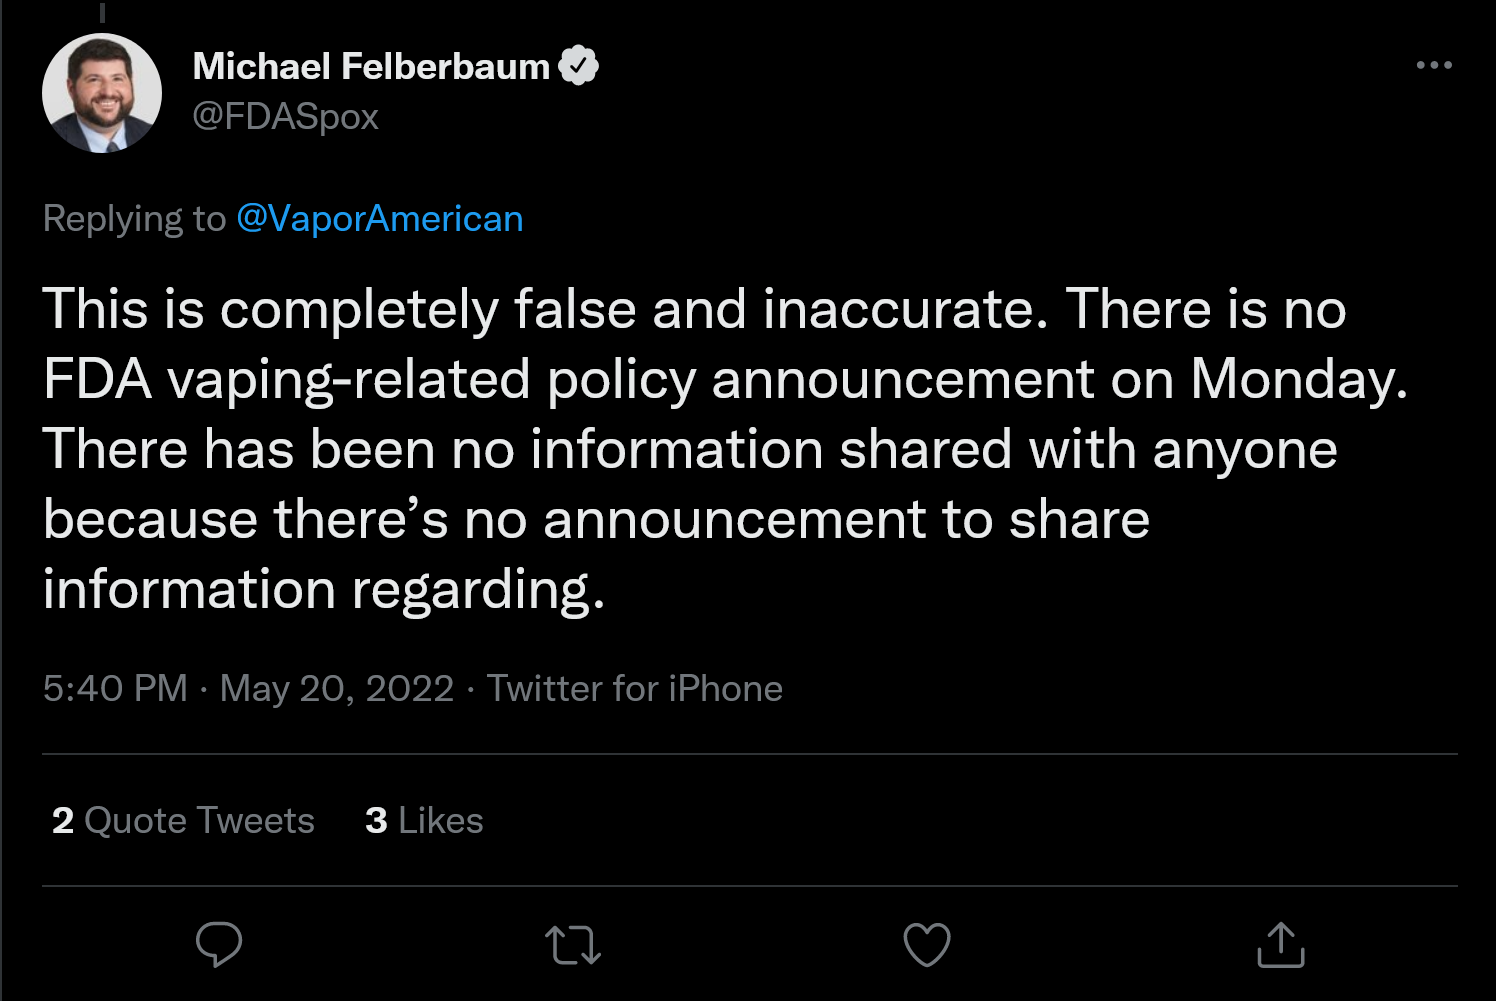Image resolution: width=1496 pixels, height=1001 pixels.
Task: Go to @VaporAmerican's profile
Action: point(379,219)
